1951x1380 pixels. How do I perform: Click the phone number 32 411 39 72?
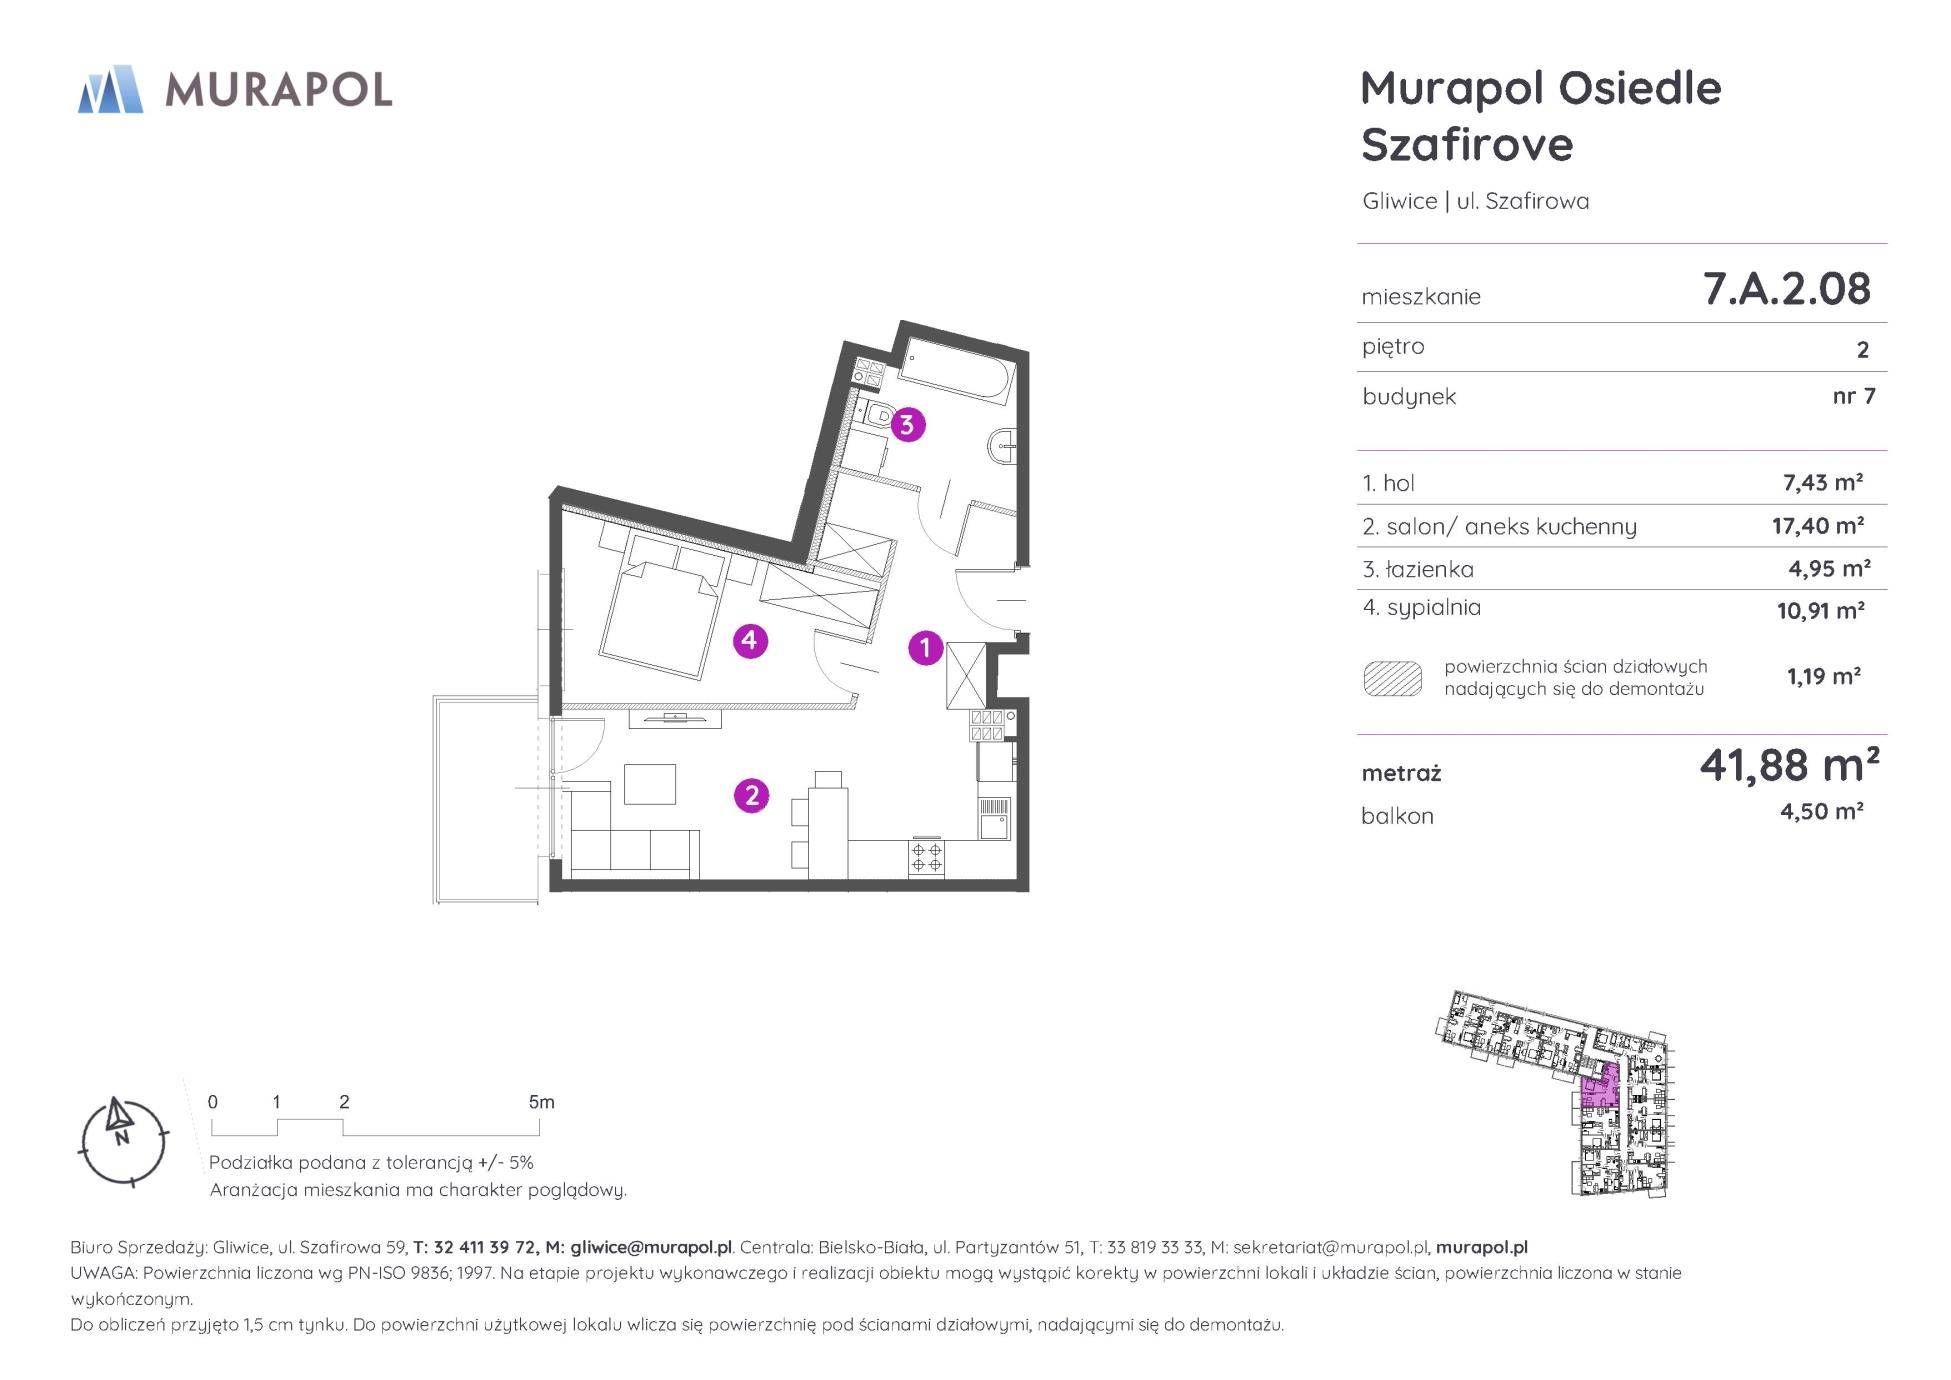484,1247
